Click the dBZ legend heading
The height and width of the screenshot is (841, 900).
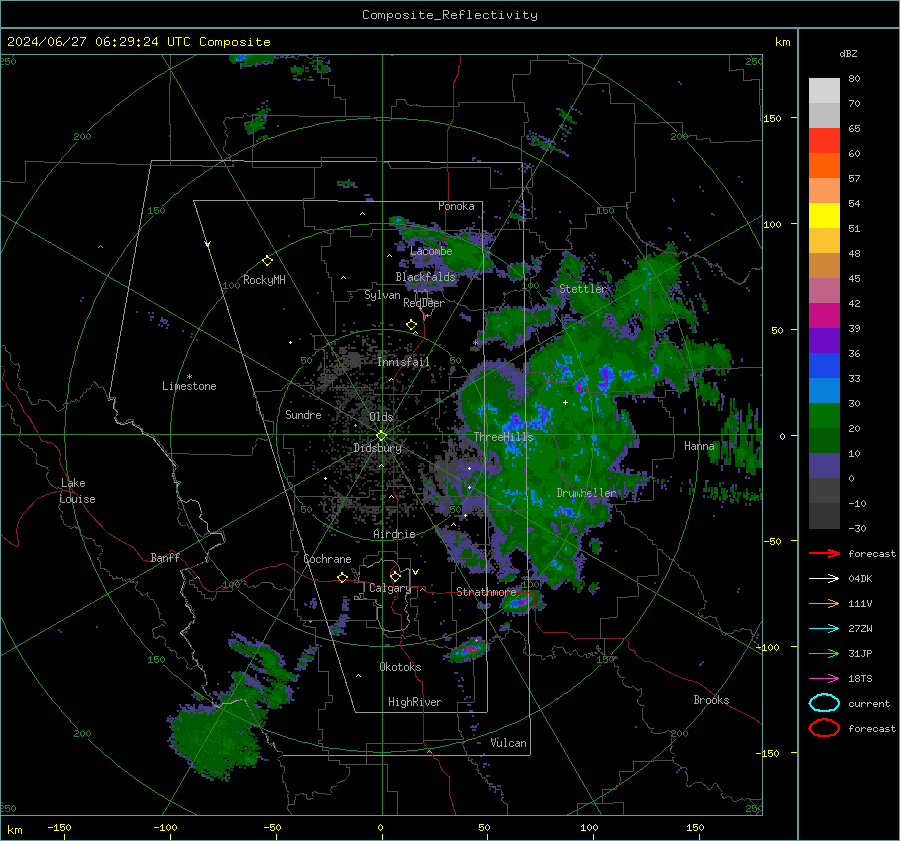coord(848,53)
